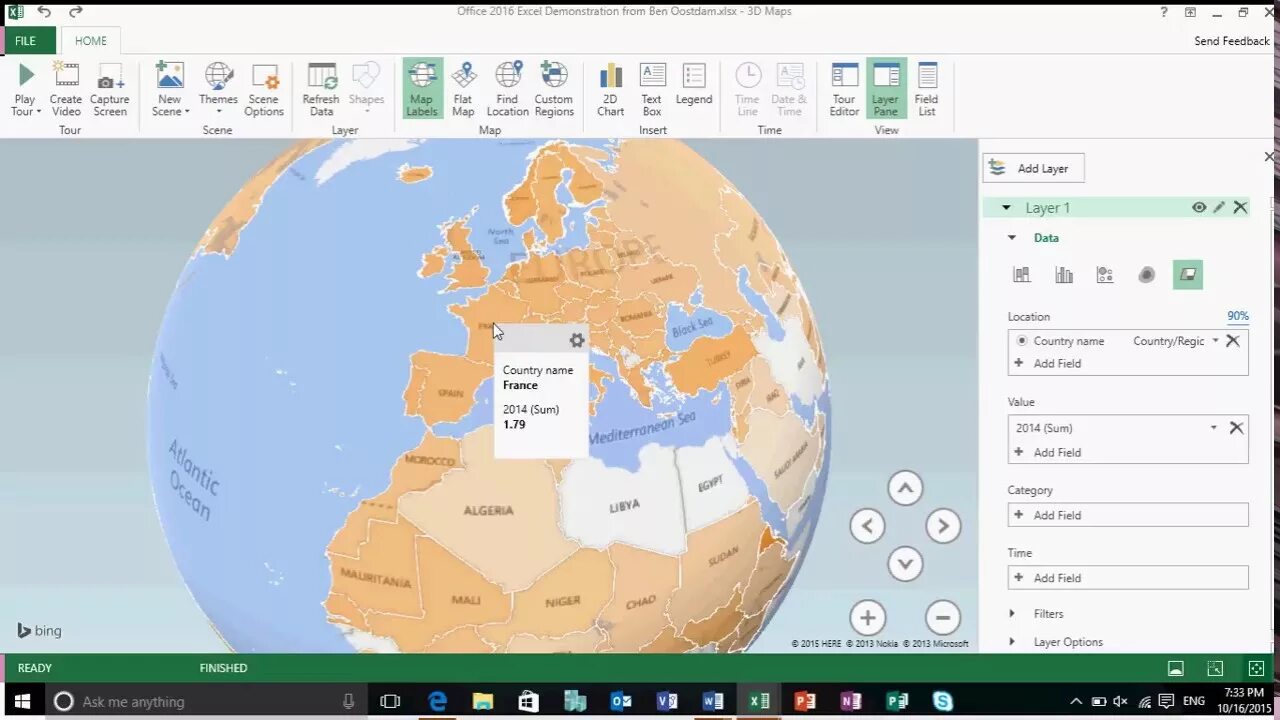
Task: Zoom in with plus button
Action: point(867,617)
